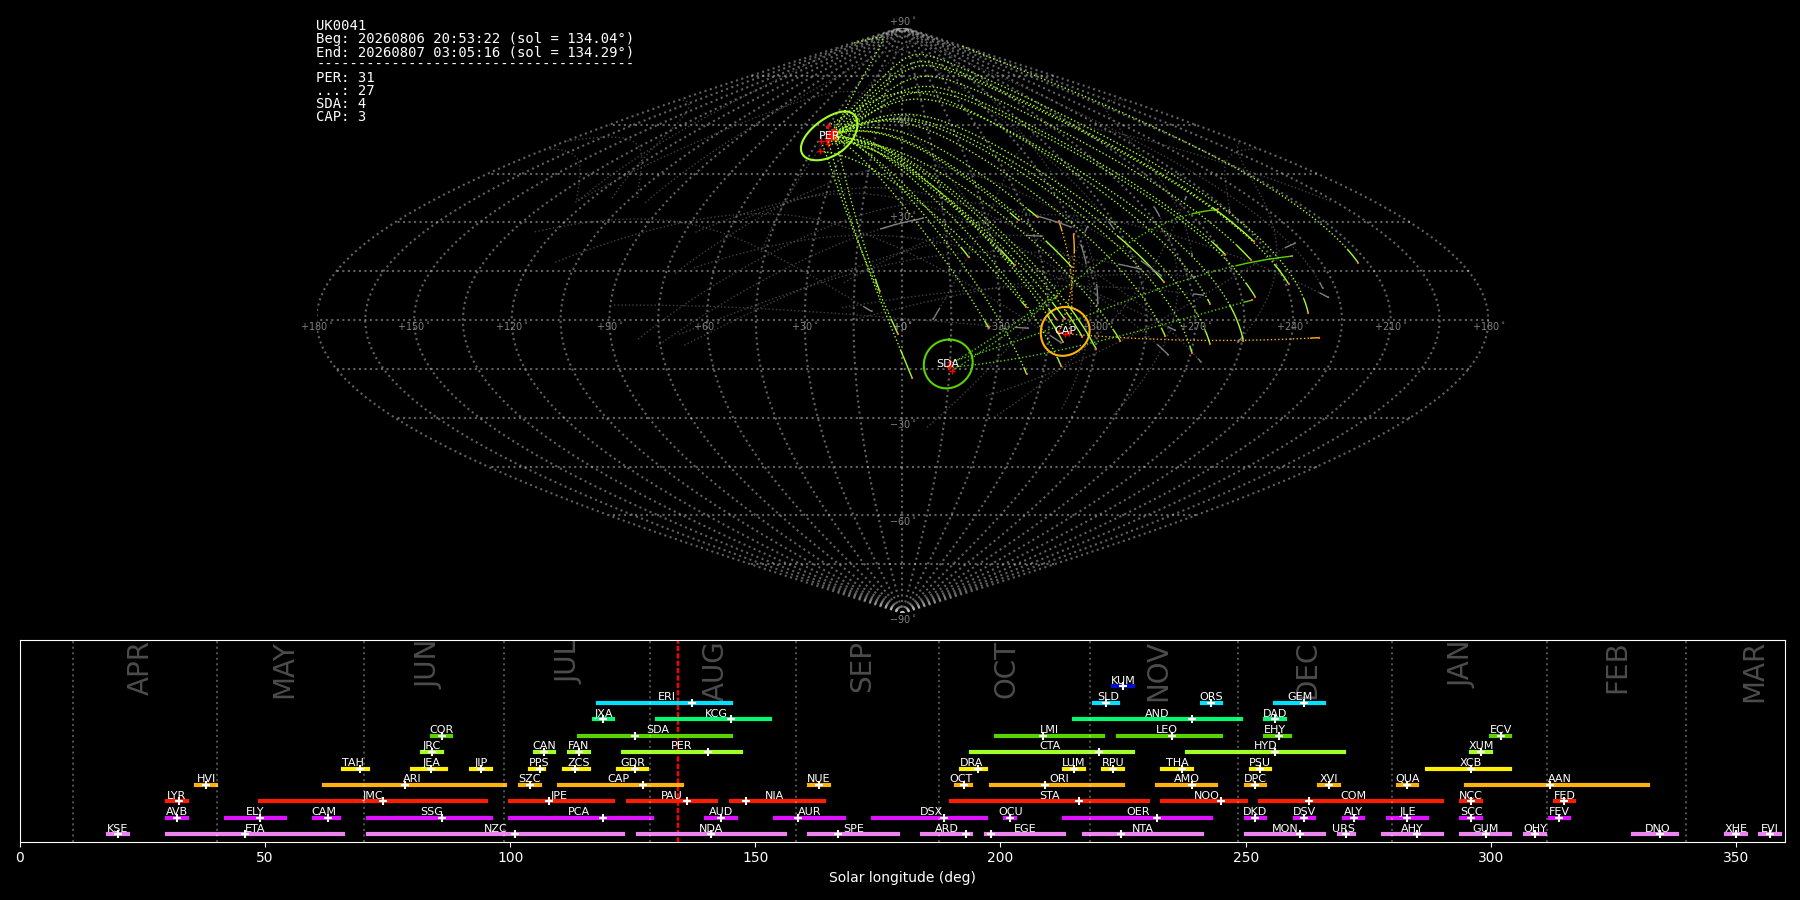The image size is (1800, 900).
Task: Click the NIA shower label
Action: point(774,796)
